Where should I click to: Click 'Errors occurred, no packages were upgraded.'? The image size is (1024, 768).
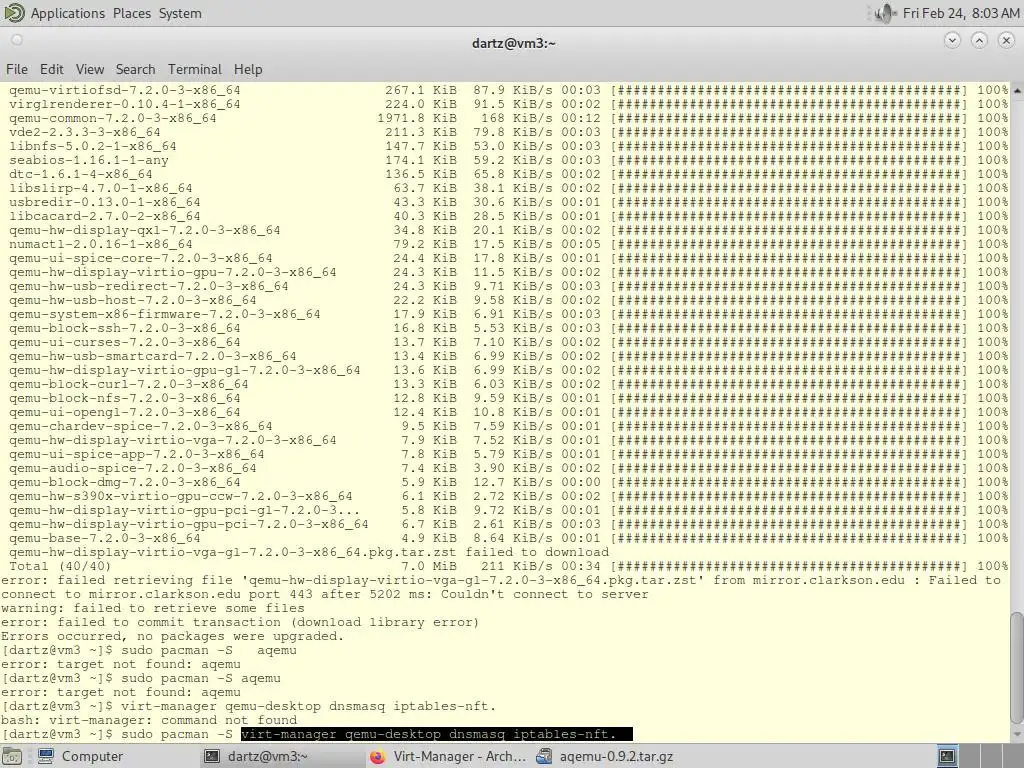172,636
